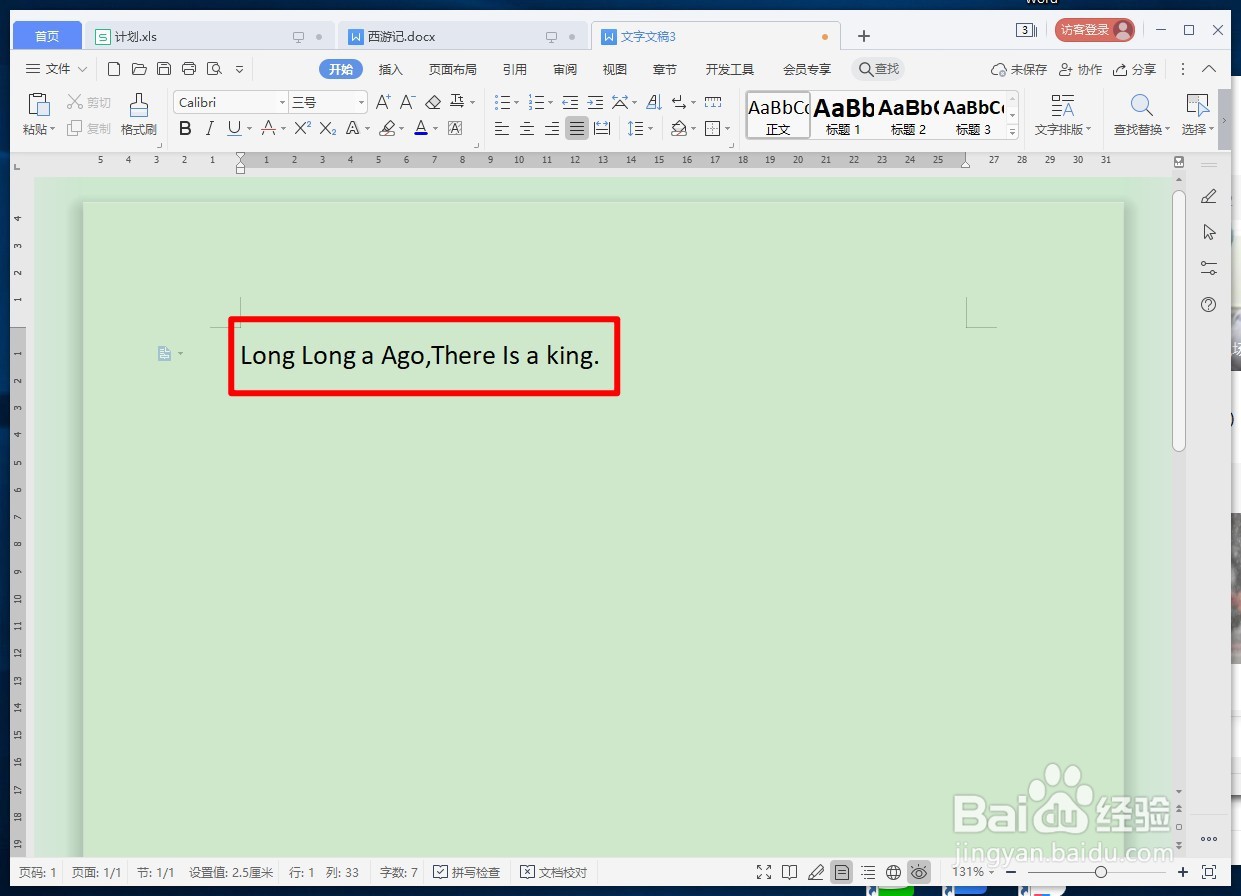This screenshot has height=896, width=1241.
Task: Open bullet list style dropdown
Action: [516, 102]
